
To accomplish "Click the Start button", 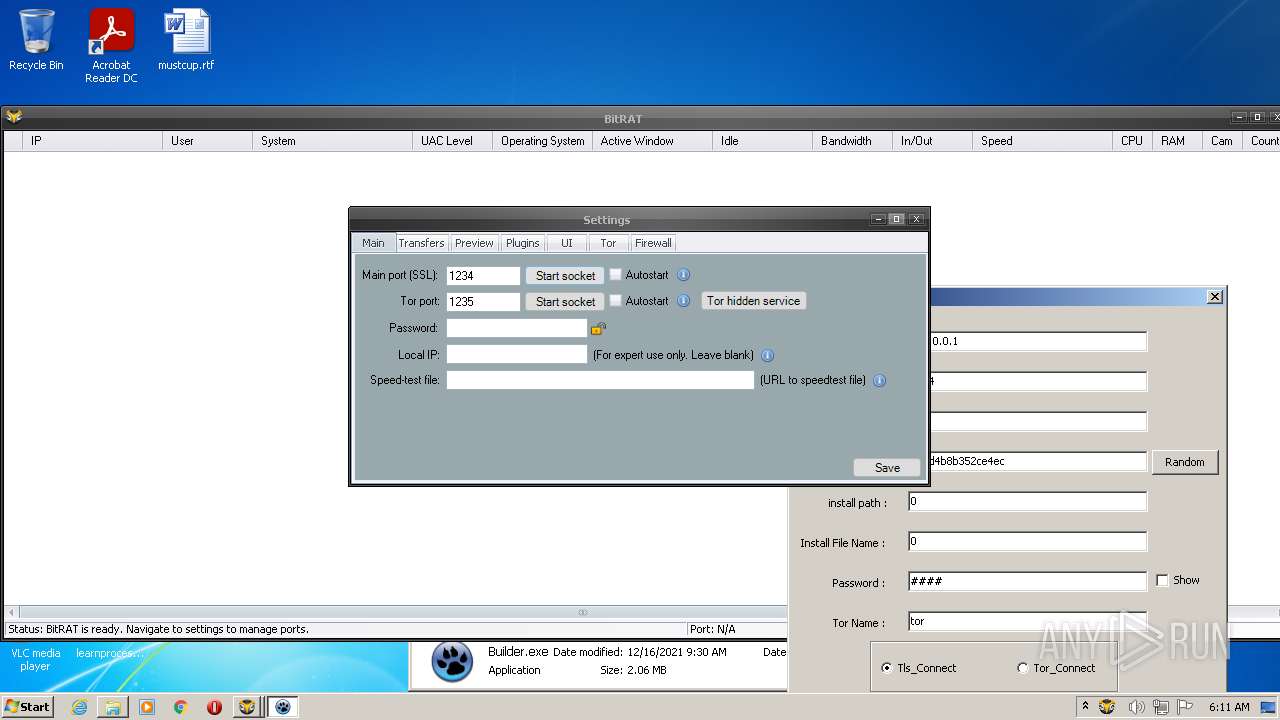I will [x=28, y=707].
